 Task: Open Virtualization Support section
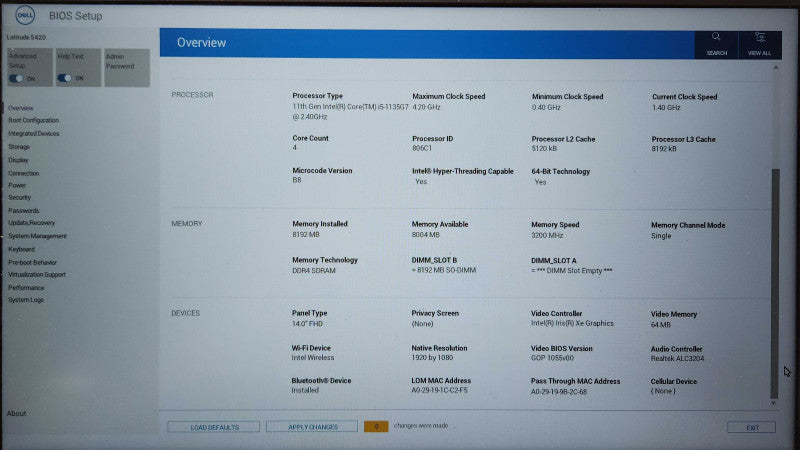pyautogui.click(x=37, y=274)
